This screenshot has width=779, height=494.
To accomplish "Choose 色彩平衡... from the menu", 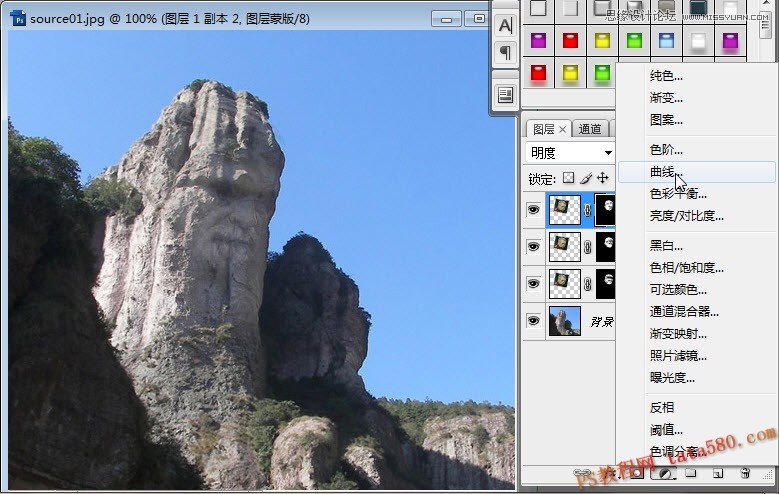I will click(x=678, y=194).
